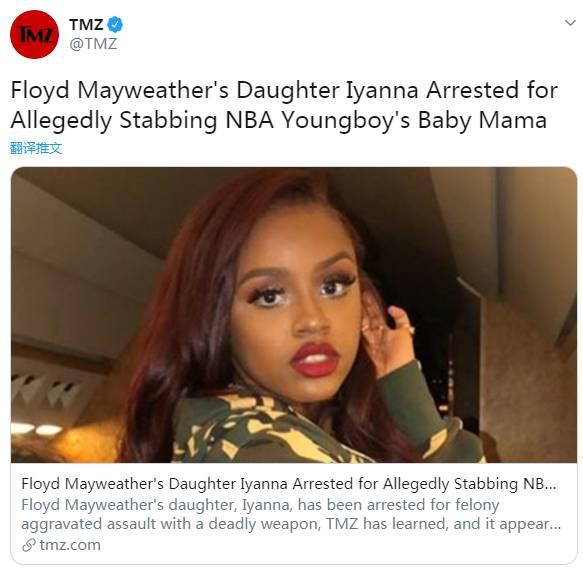Click the 'aggravated assault with a deadly weapon' line

click(171, 524)
